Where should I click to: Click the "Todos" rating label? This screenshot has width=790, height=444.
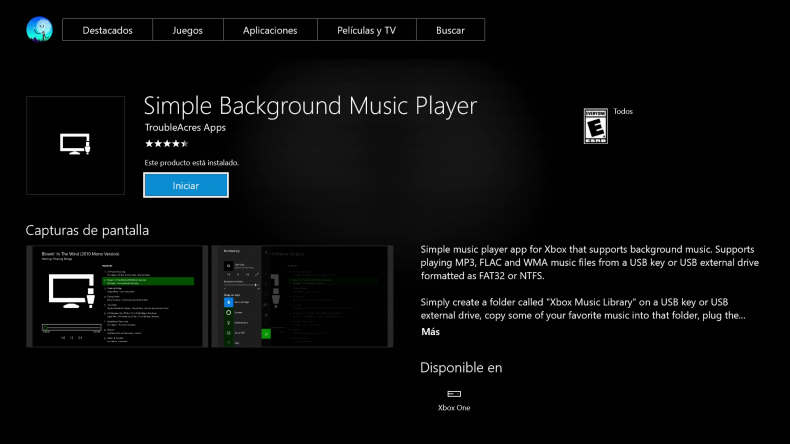[x=623, y=111]
